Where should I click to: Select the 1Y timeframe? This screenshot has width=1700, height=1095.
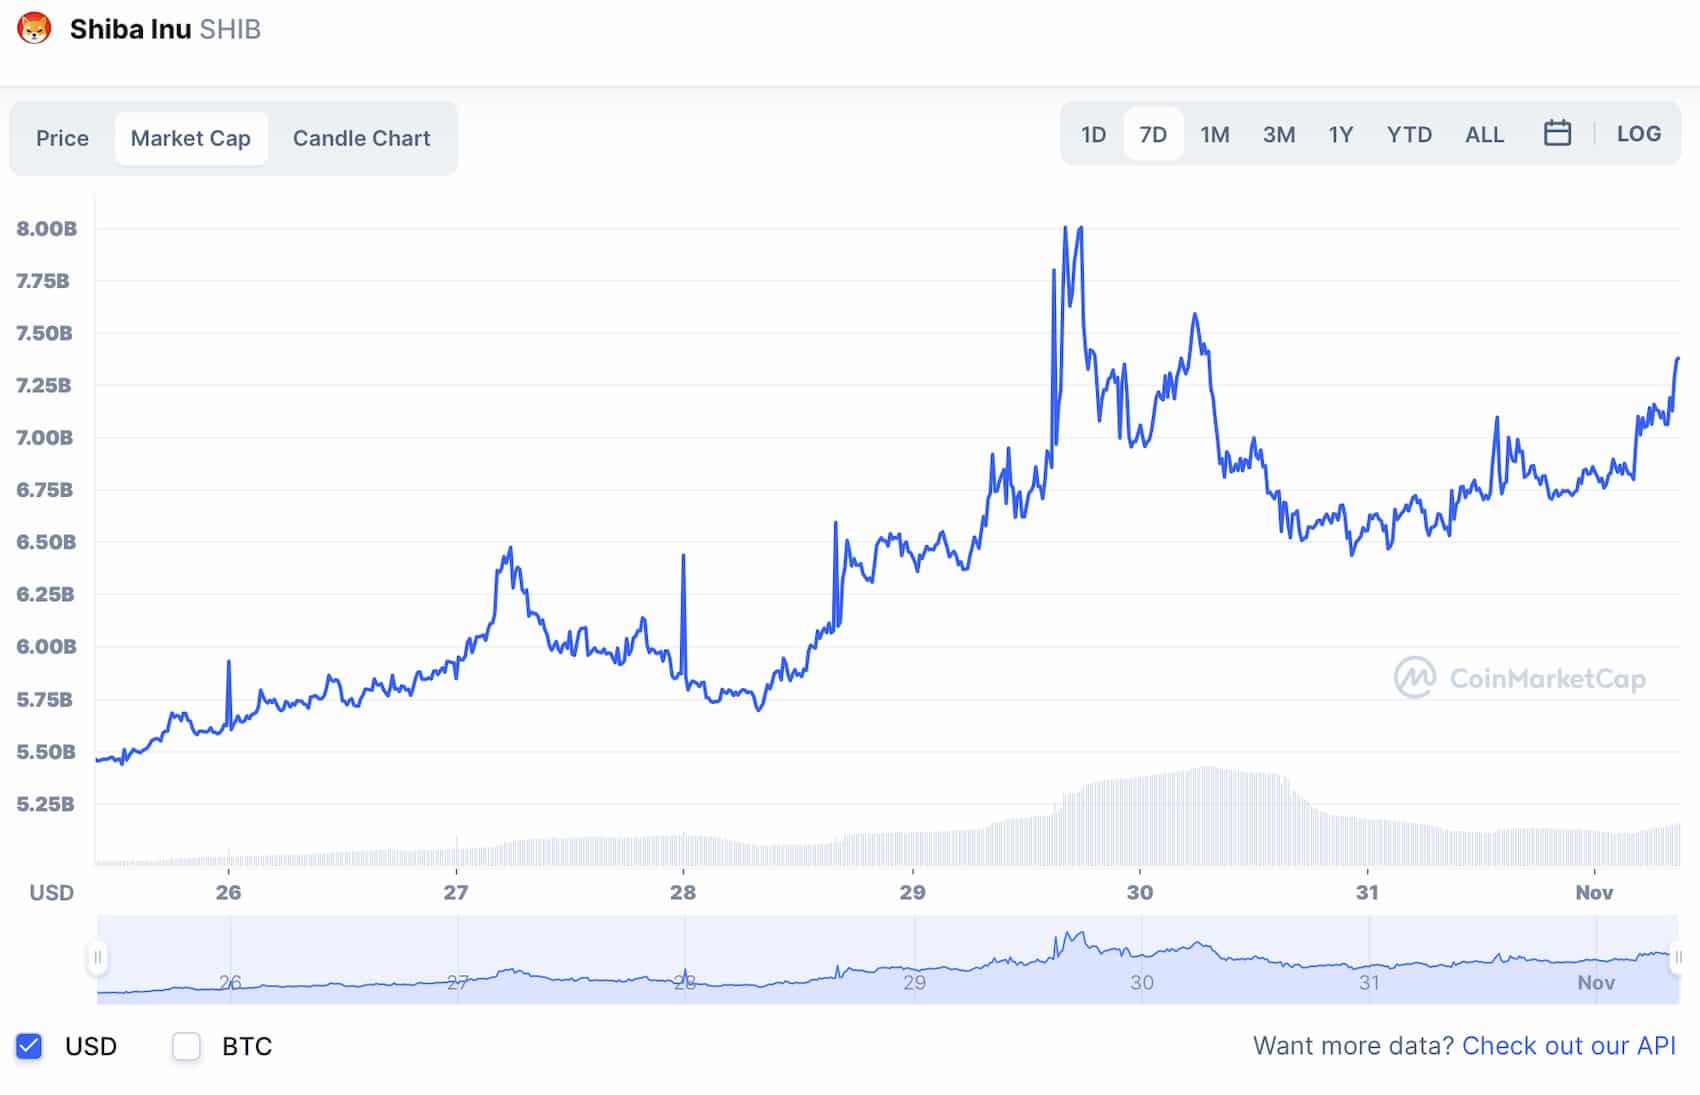tap(1341, 134)
